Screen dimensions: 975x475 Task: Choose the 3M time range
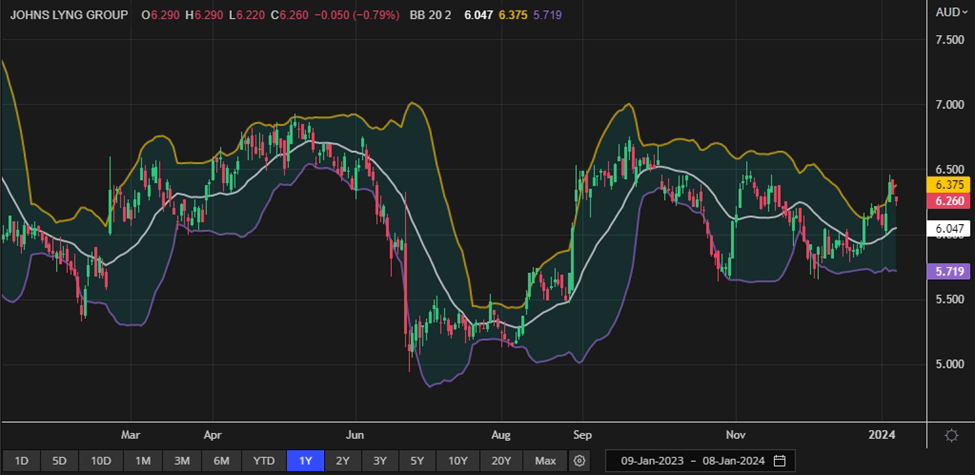pyautogui.click(x=182, y=461)
